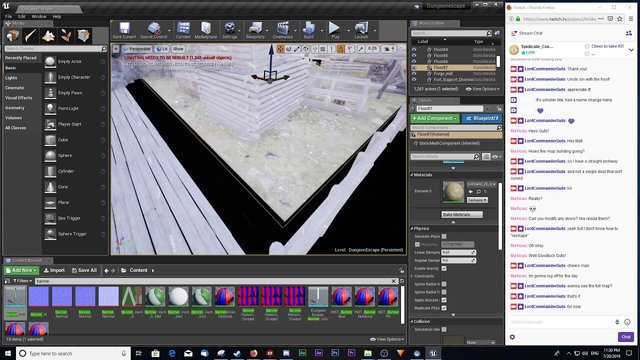Open Unreal Editor from Windows taskbar
Image resolution: width=640 pixels, height=360 pixels.
(433, 353)
